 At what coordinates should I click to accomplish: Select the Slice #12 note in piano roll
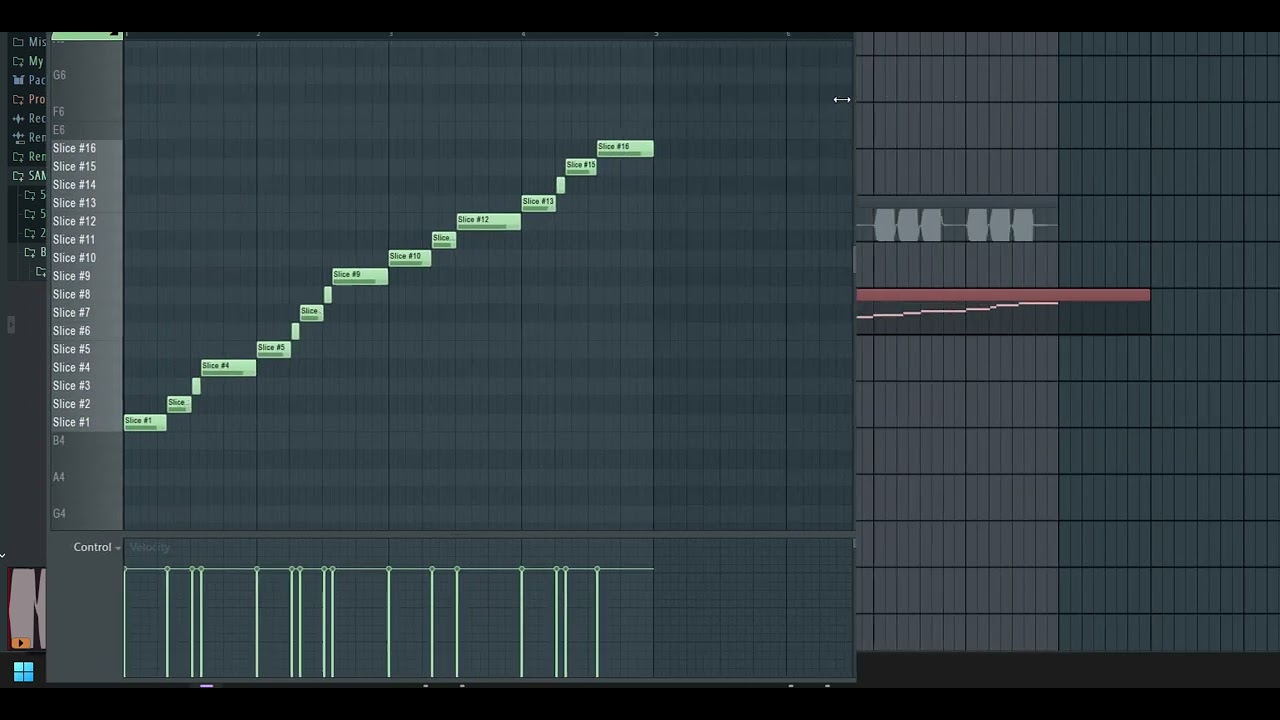click(x=489, y=221)
